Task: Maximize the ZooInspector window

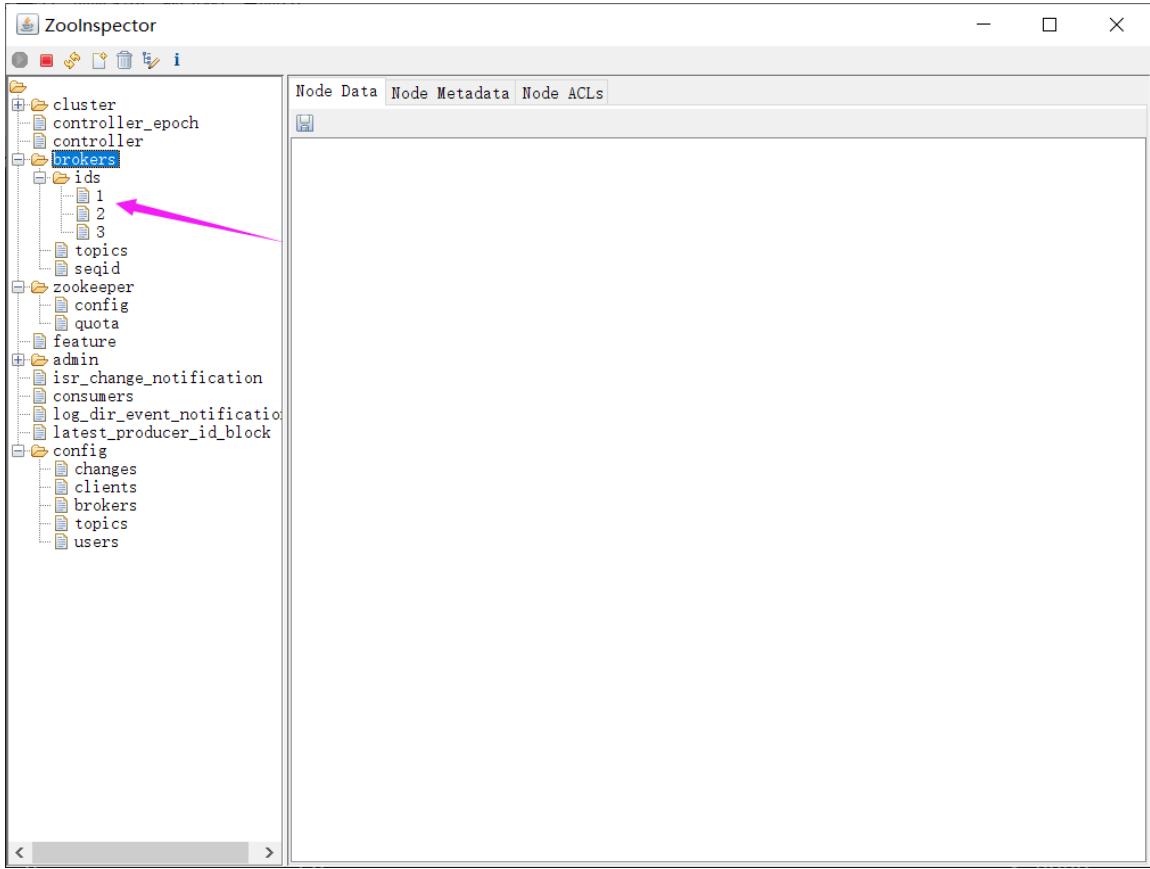Action: click(x=1050, y=25)
